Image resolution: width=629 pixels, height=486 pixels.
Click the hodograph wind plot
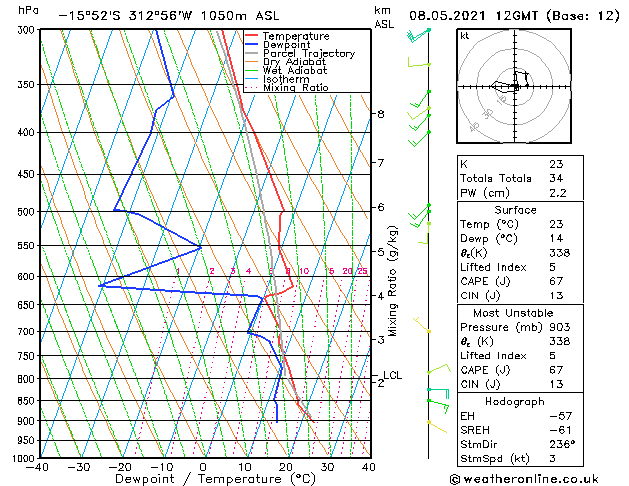tap(514, 86)
